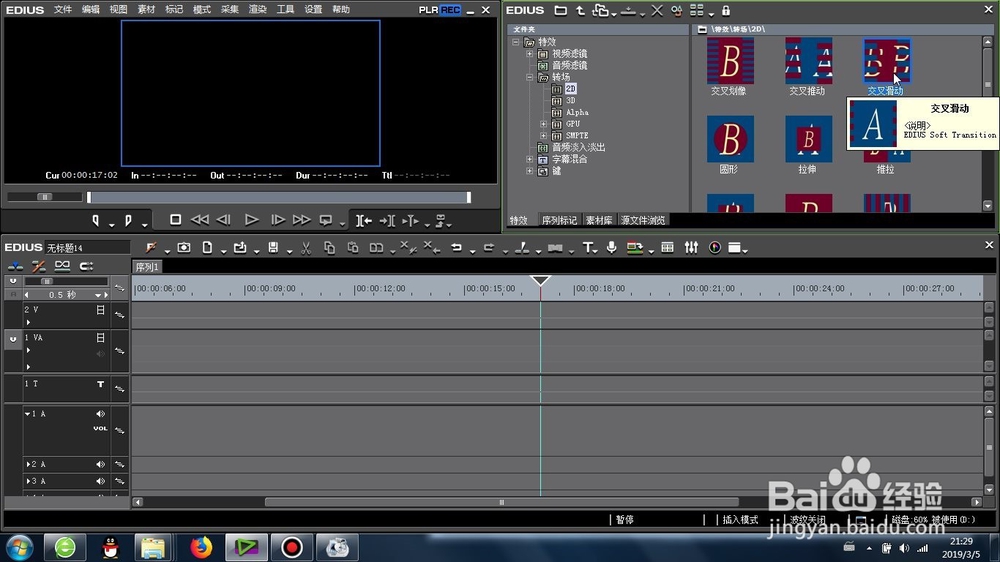Viewport: 1000px width, 562px height.
Task: Click the loop playback icon
Action: coord(326,220)
